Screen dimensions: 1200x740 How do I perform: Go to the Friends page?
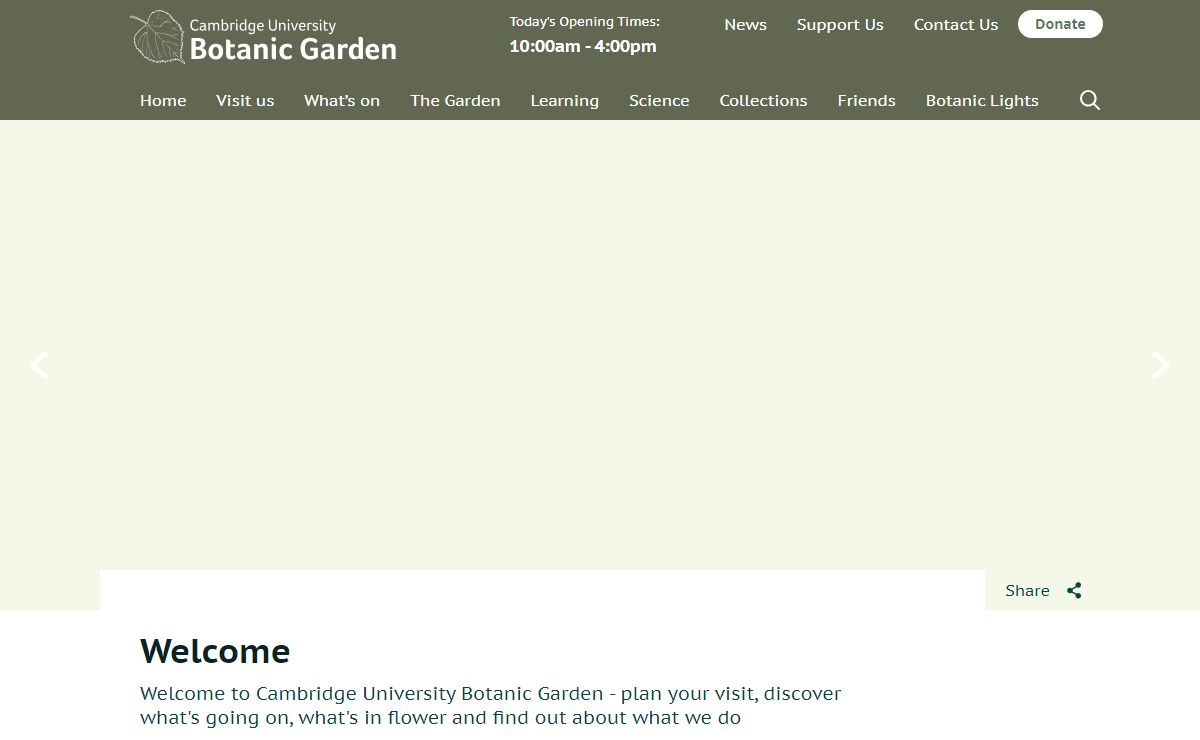[x=866, y=100]
